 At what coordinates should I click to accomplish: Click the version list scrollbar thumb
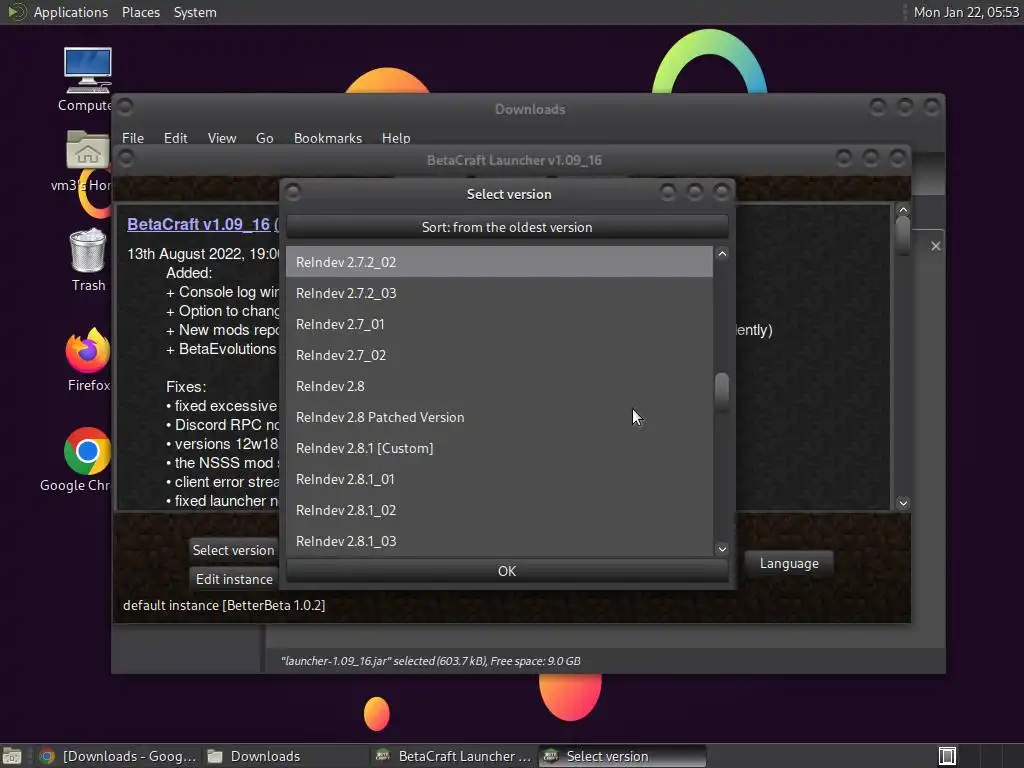coord(722,392)
